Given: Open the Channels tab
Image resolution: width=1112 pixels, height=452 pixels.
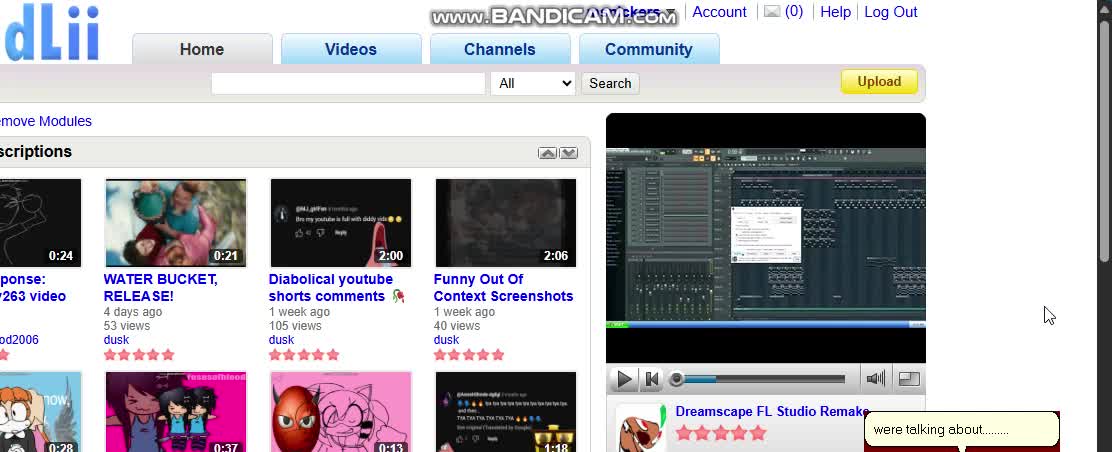Looking at the screenshot, I should pyautogui.click(x=500, y=49).
